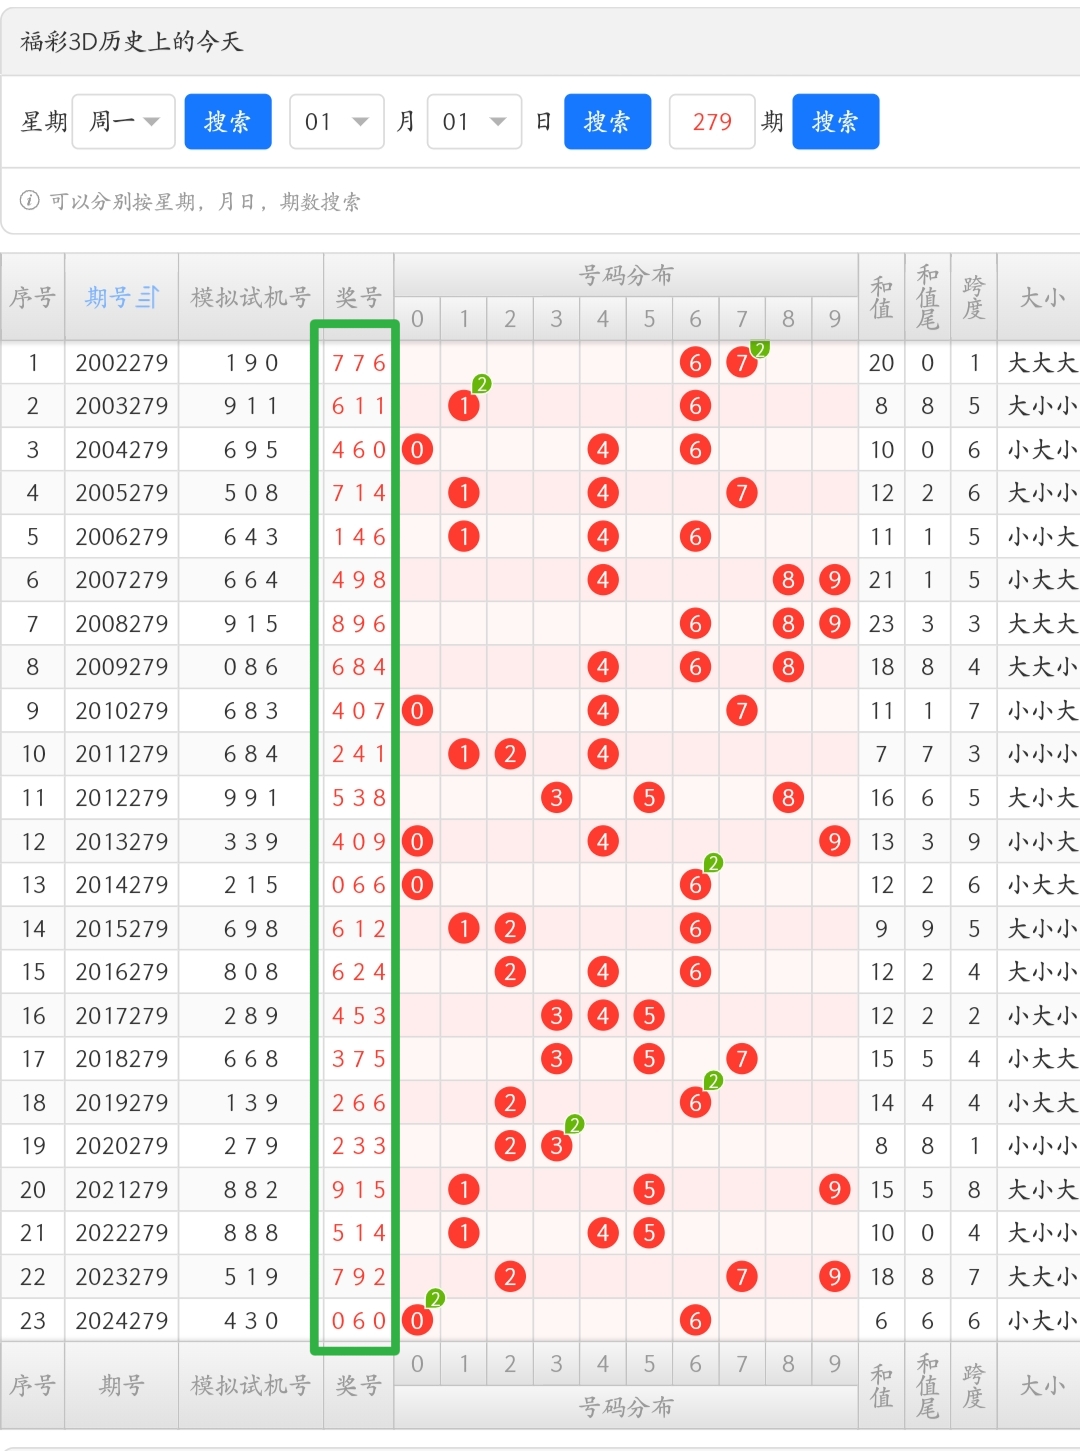Click 搜索 button next to weekday dropdown

pos(228,121)
